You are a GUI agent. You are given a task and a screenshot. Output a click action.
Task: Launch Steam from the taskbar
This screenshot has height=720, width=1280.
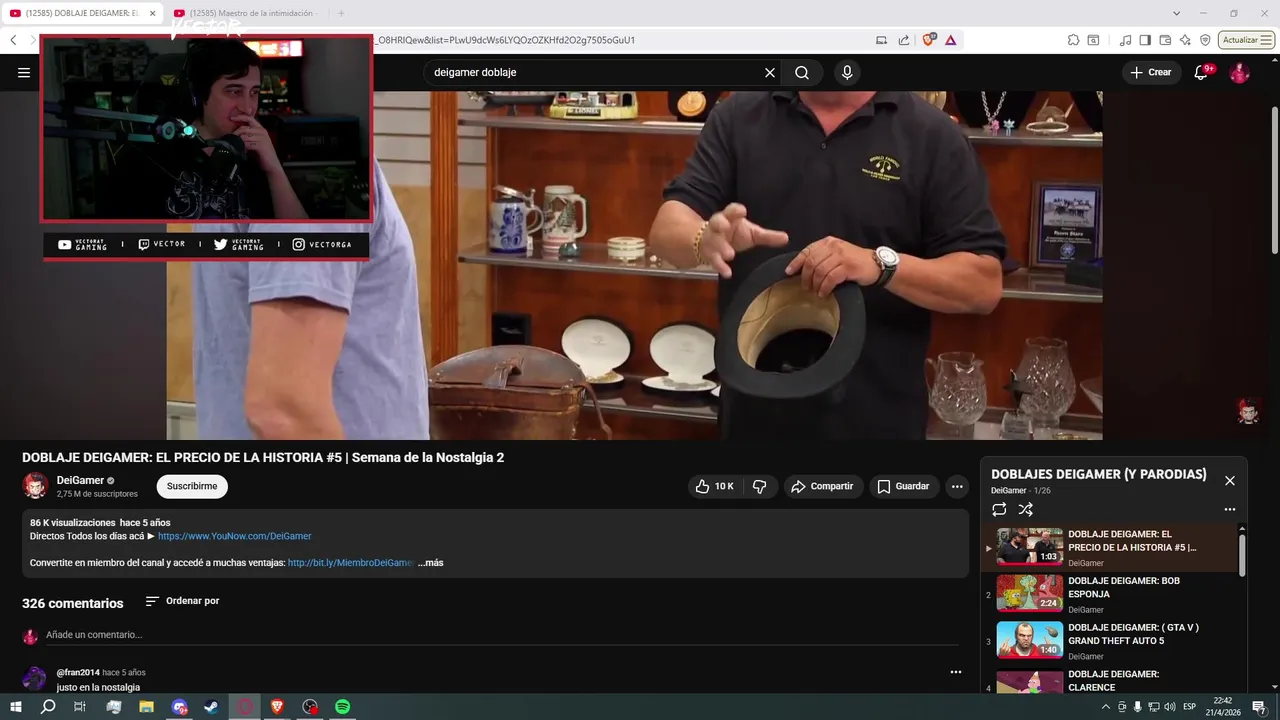point(212,707)
